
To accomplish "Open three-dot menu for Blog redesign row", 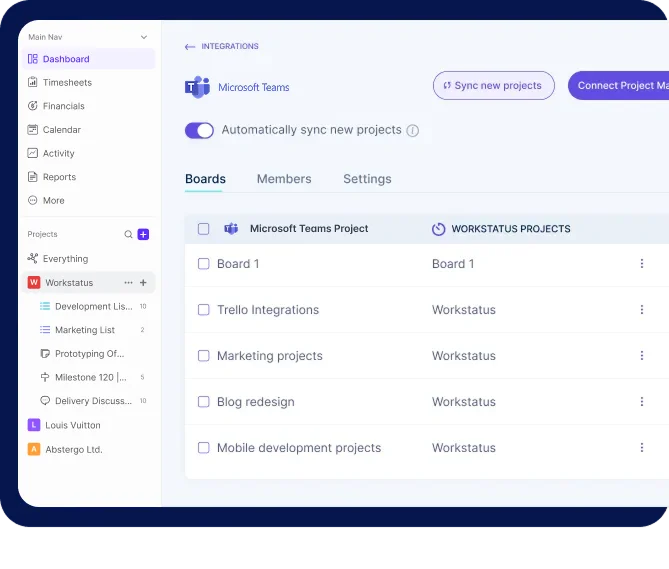I will pos(642,402).
